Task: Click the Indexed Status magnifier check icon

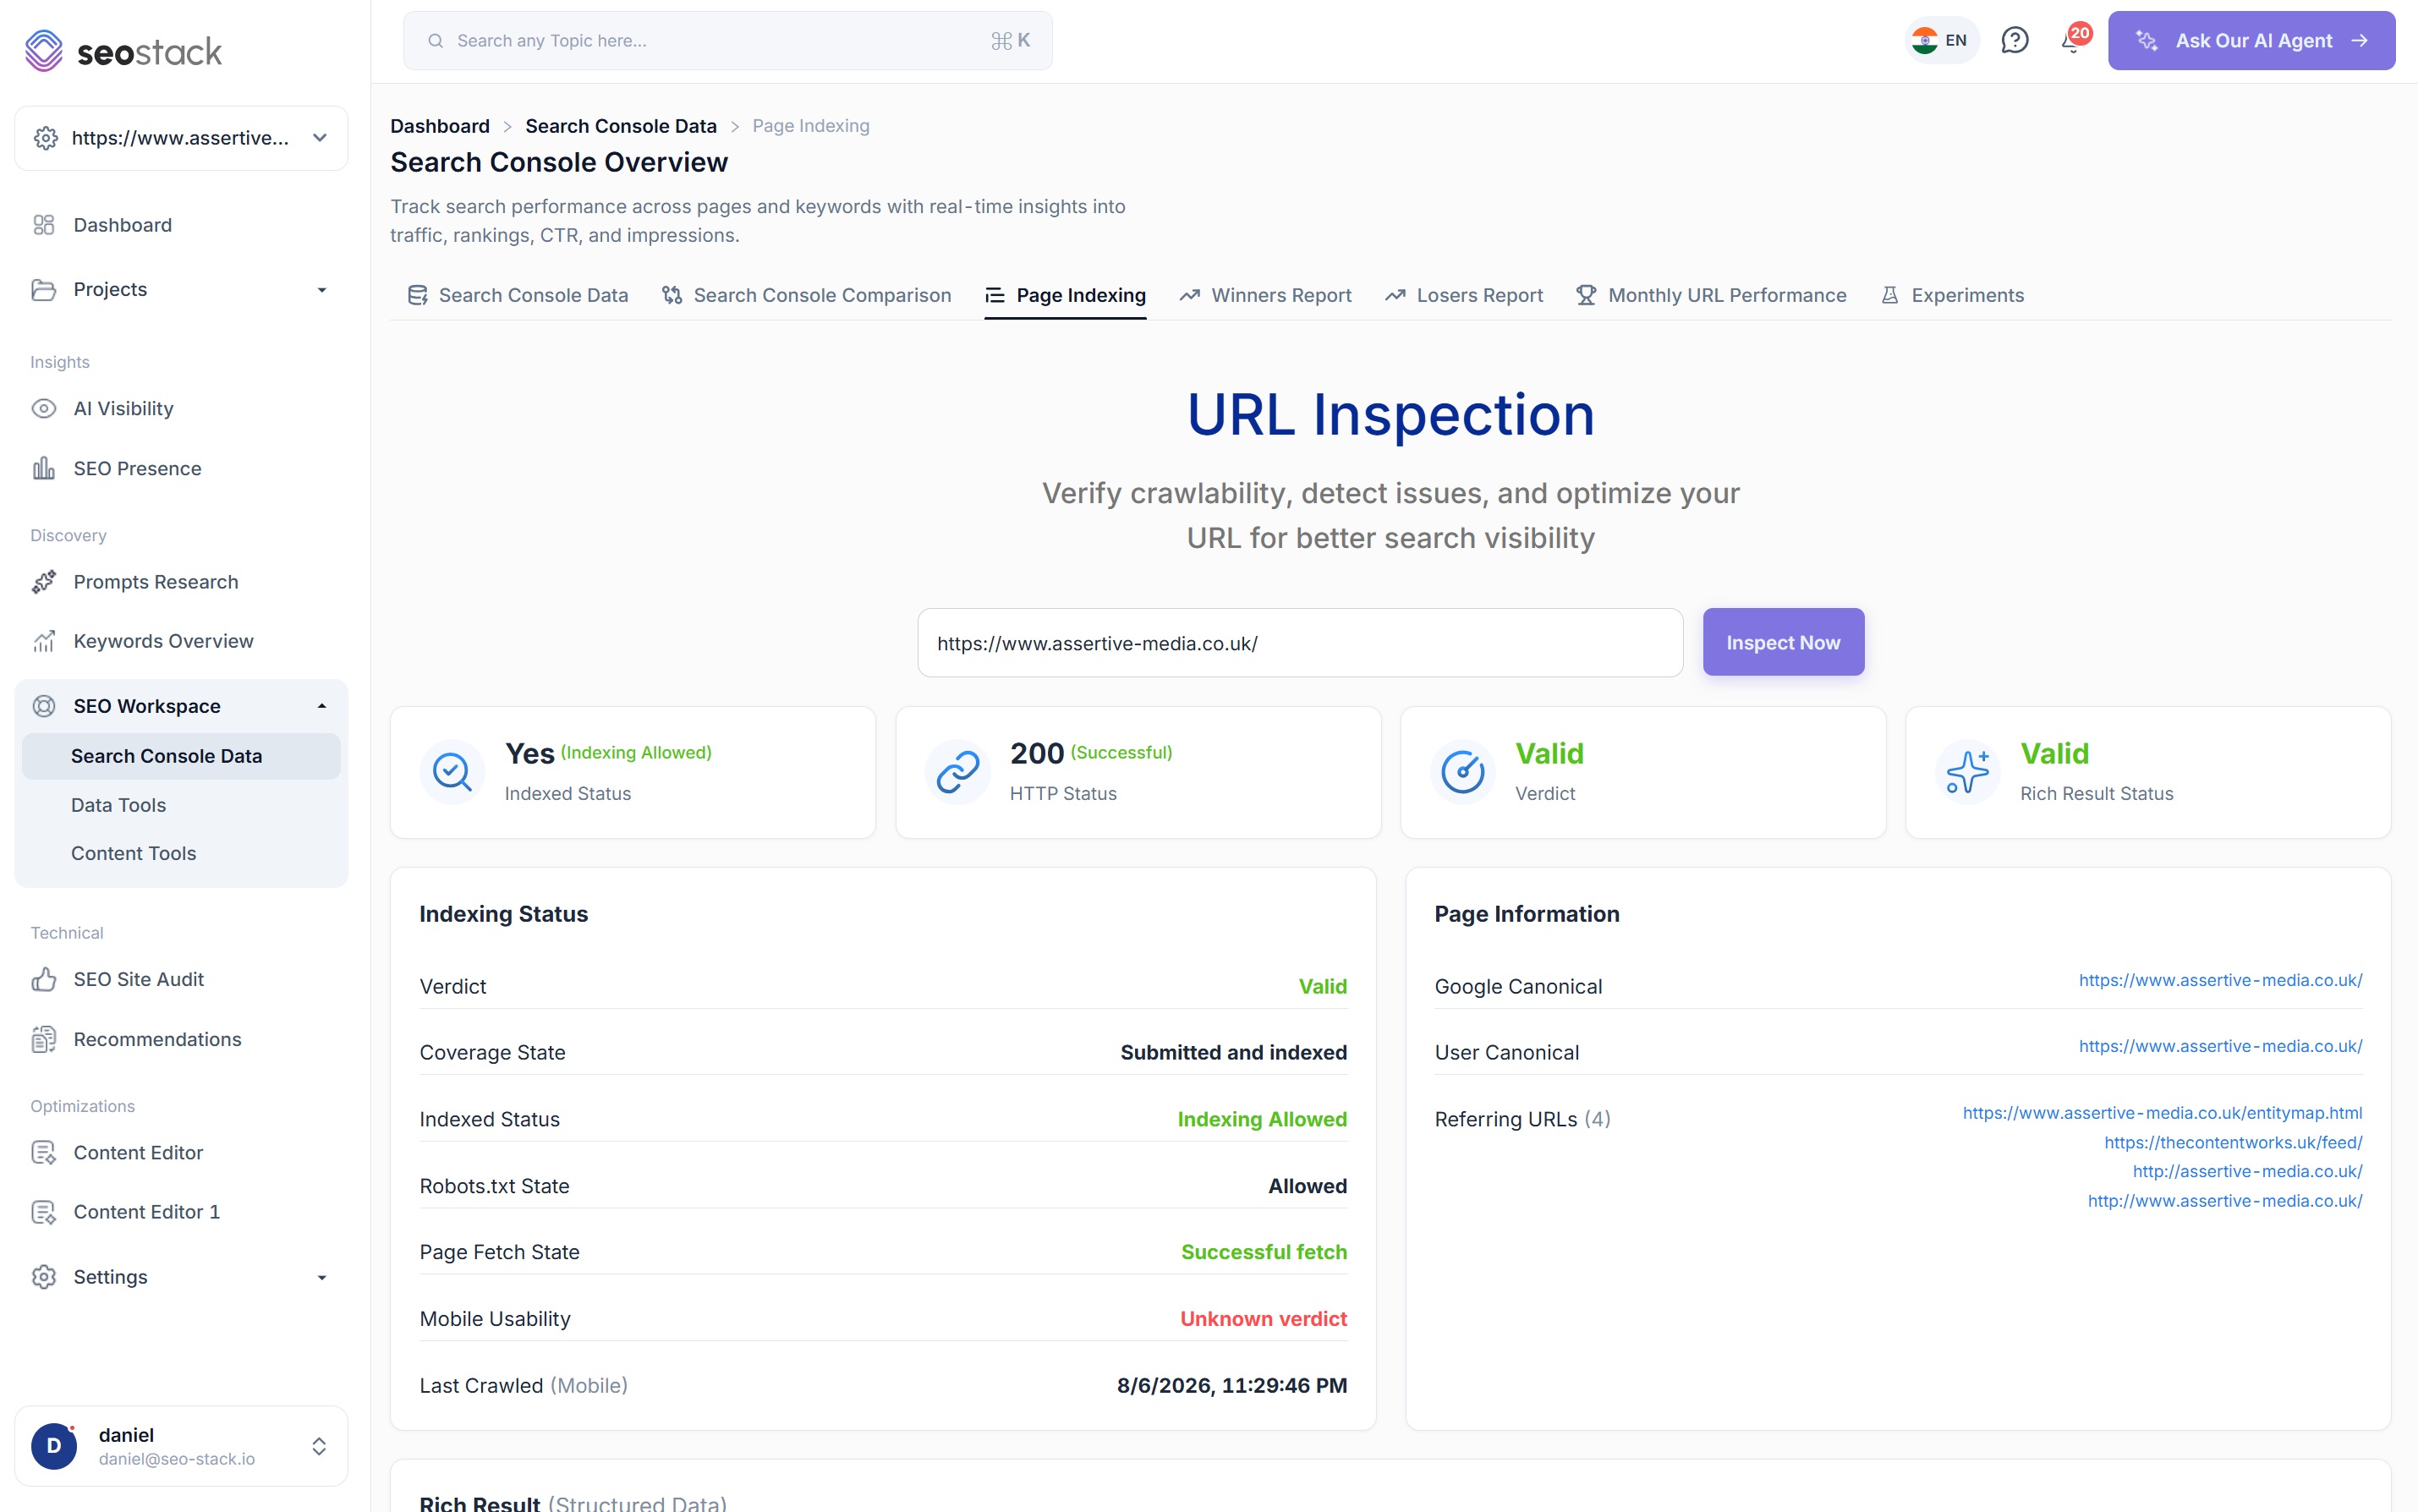Action: [452, 772]
